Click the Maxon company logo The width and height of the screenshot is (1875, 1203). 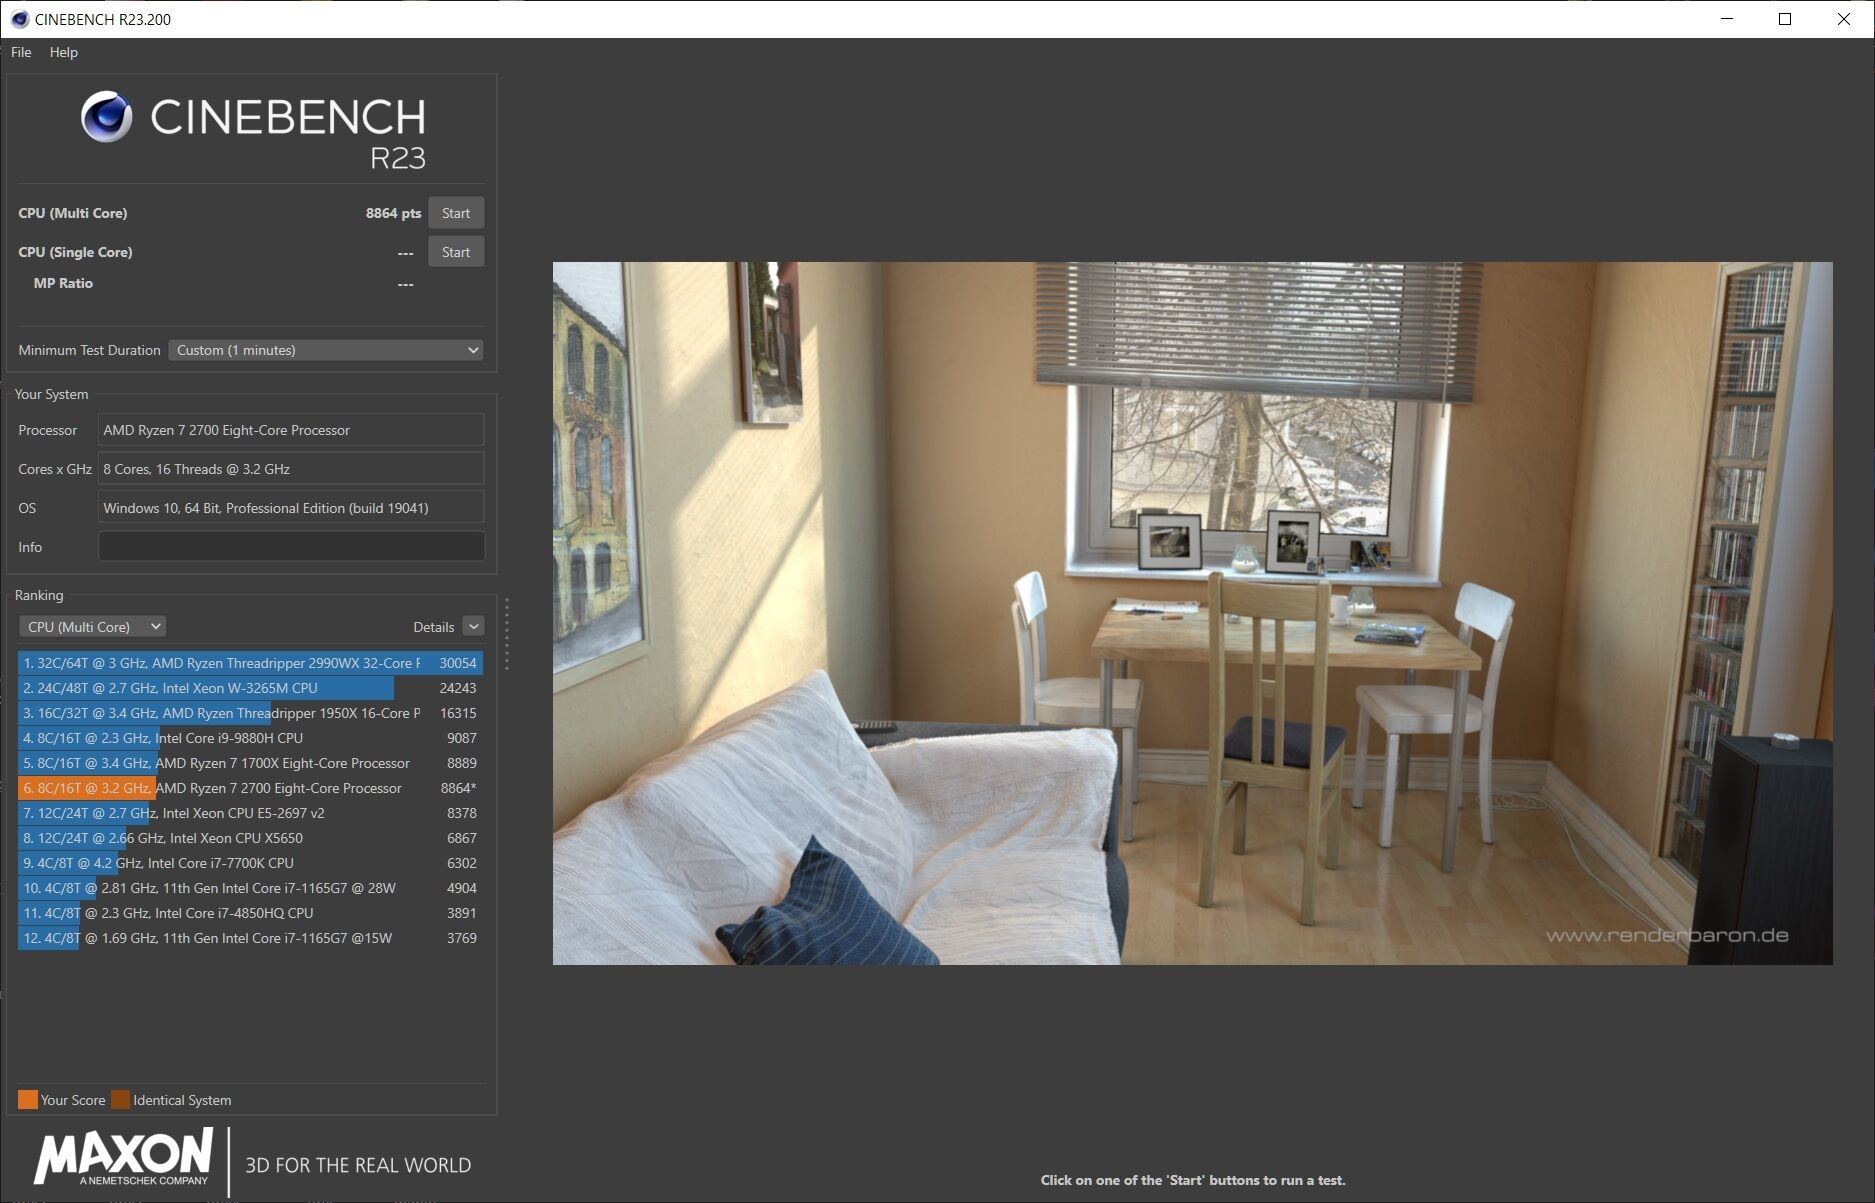click(124, 1158)
